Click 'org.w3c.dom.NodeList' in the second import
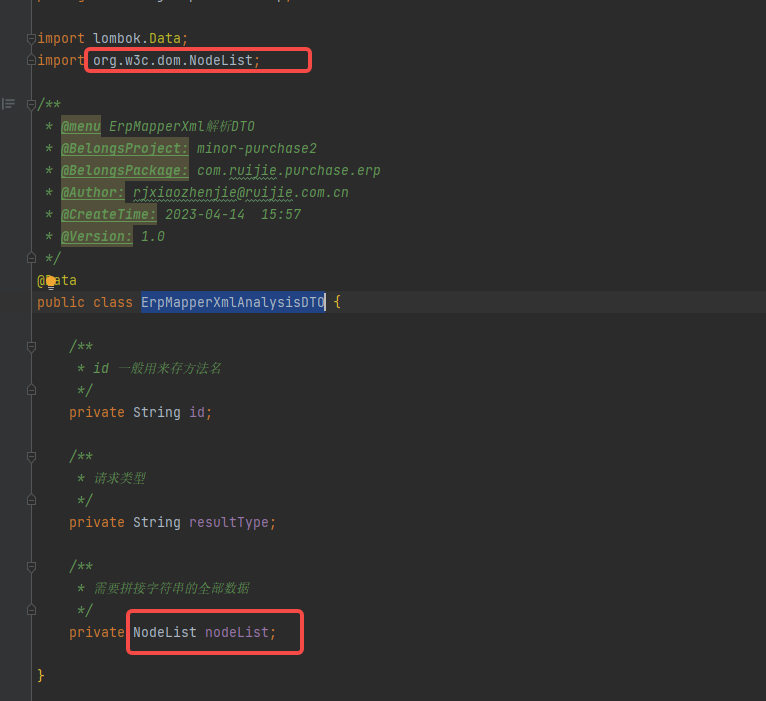The width and height of the screenshot is (766, 701). (x=173, y=60)
